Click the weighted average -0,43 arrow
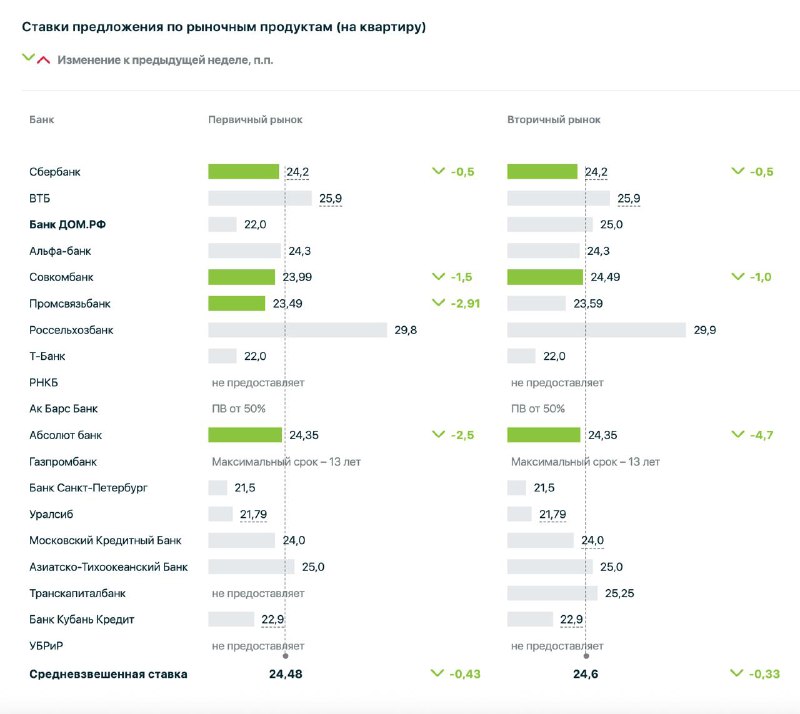This screenshot has height=714, width=800. tap(437, 673)
